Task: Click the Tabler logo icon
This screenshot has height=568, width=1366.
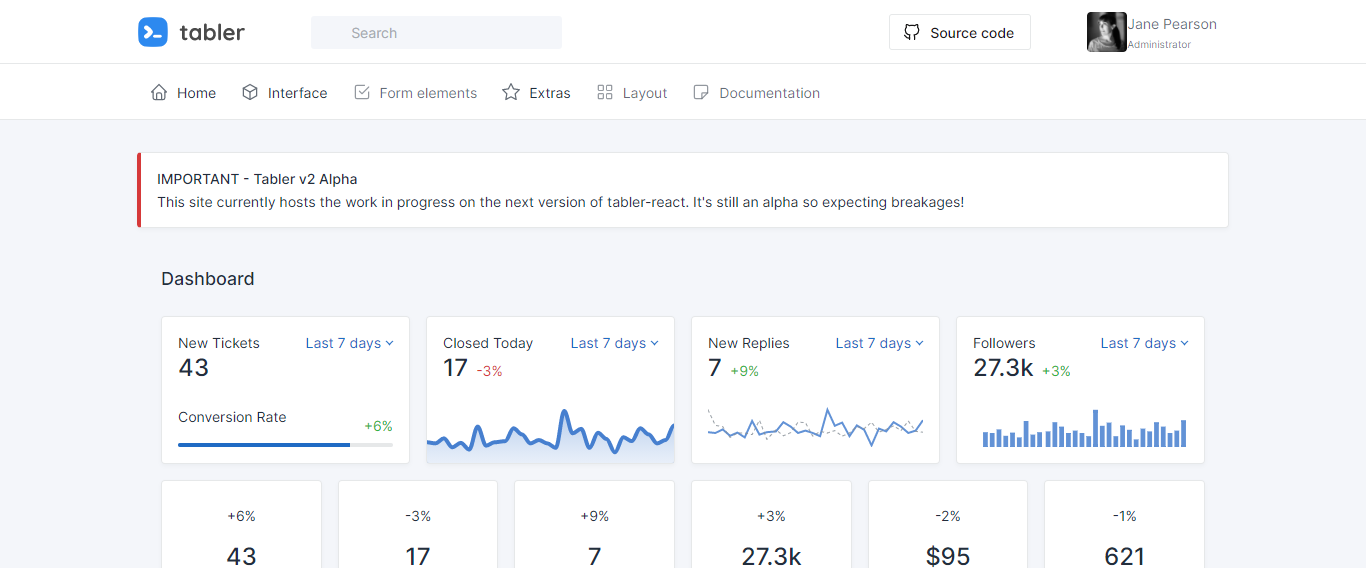Action: [153, 32]
